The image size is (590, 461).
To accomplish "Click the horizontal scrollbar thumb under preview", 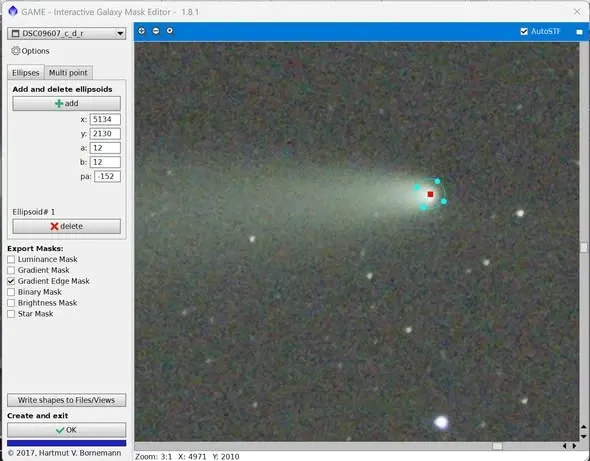I will click(x=497, y=446).
